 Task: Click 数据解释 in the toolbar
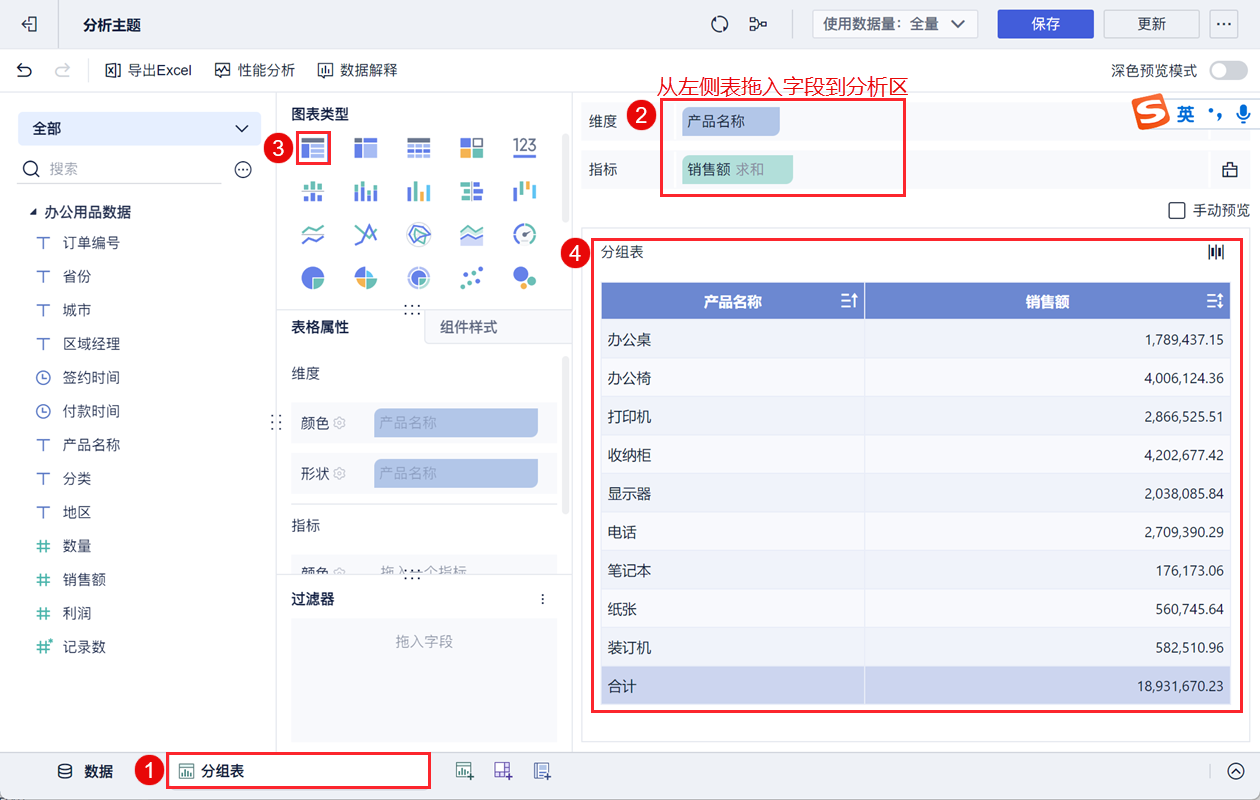point(357,70)
